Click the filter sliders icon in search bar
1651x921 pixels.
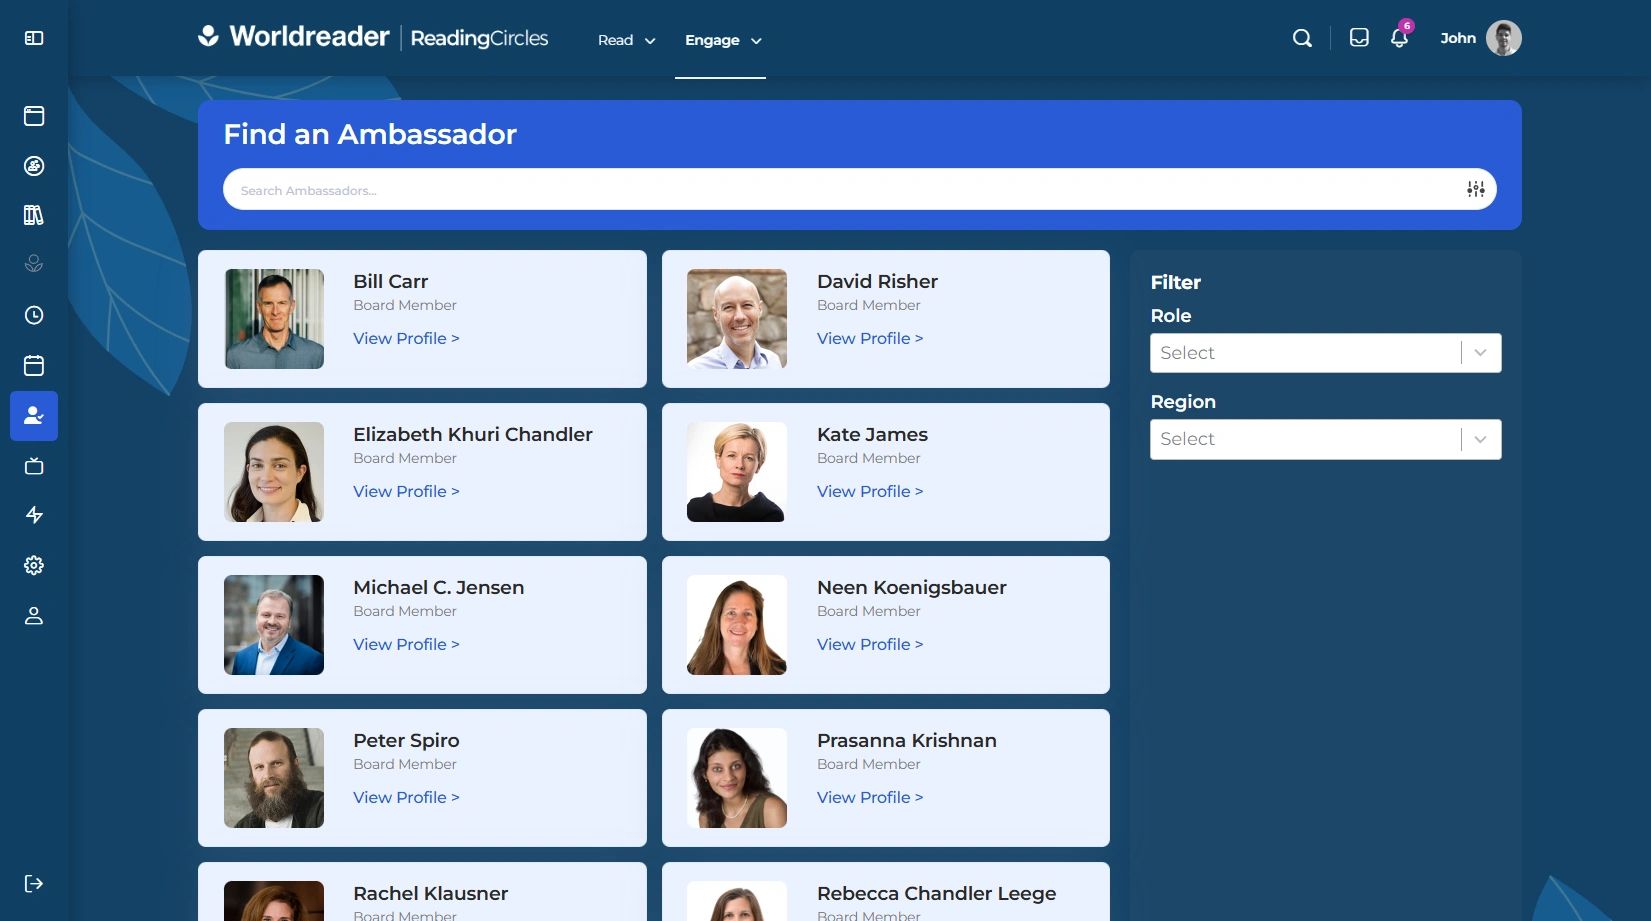click(x=1475, y=189)
